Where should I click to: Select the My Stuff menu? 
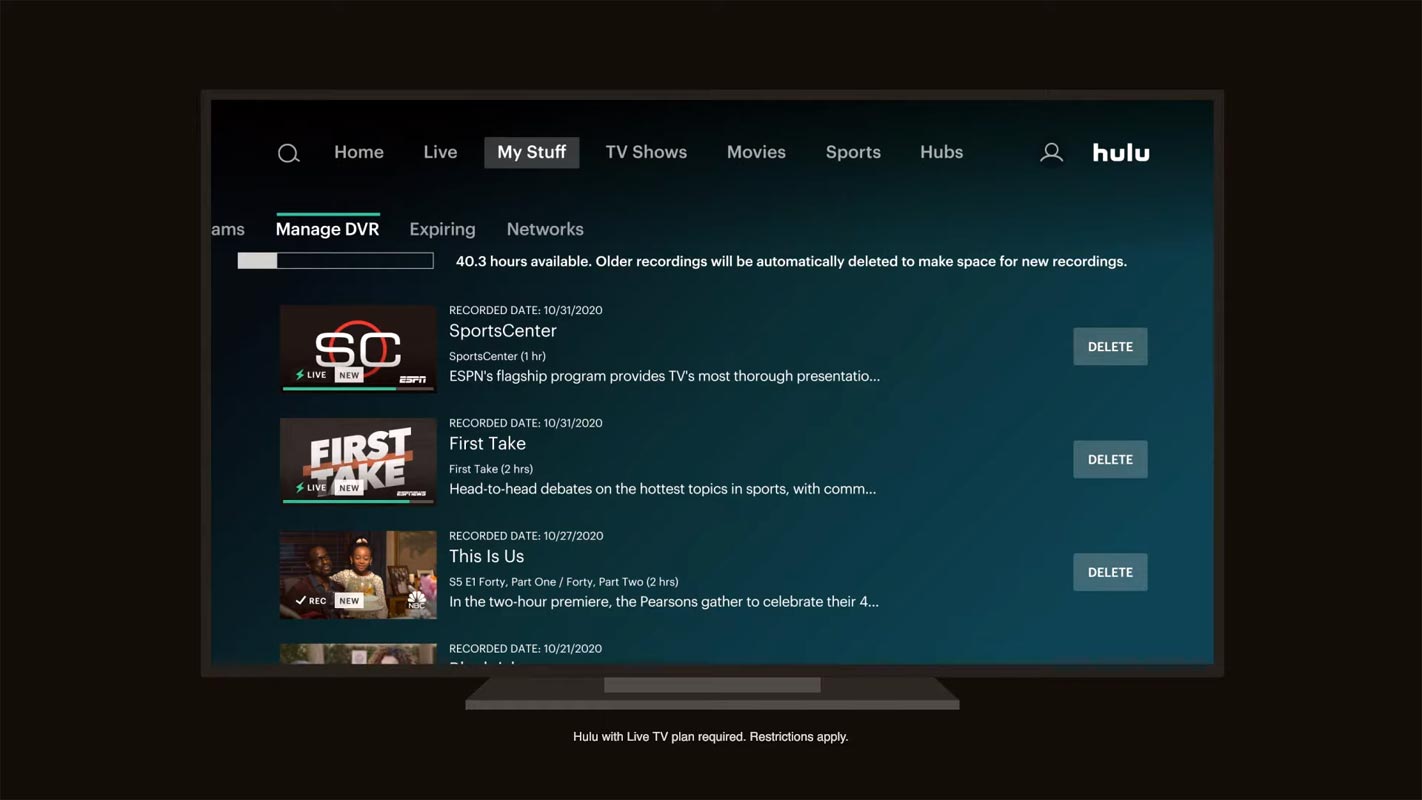click(x=532, y=152)
